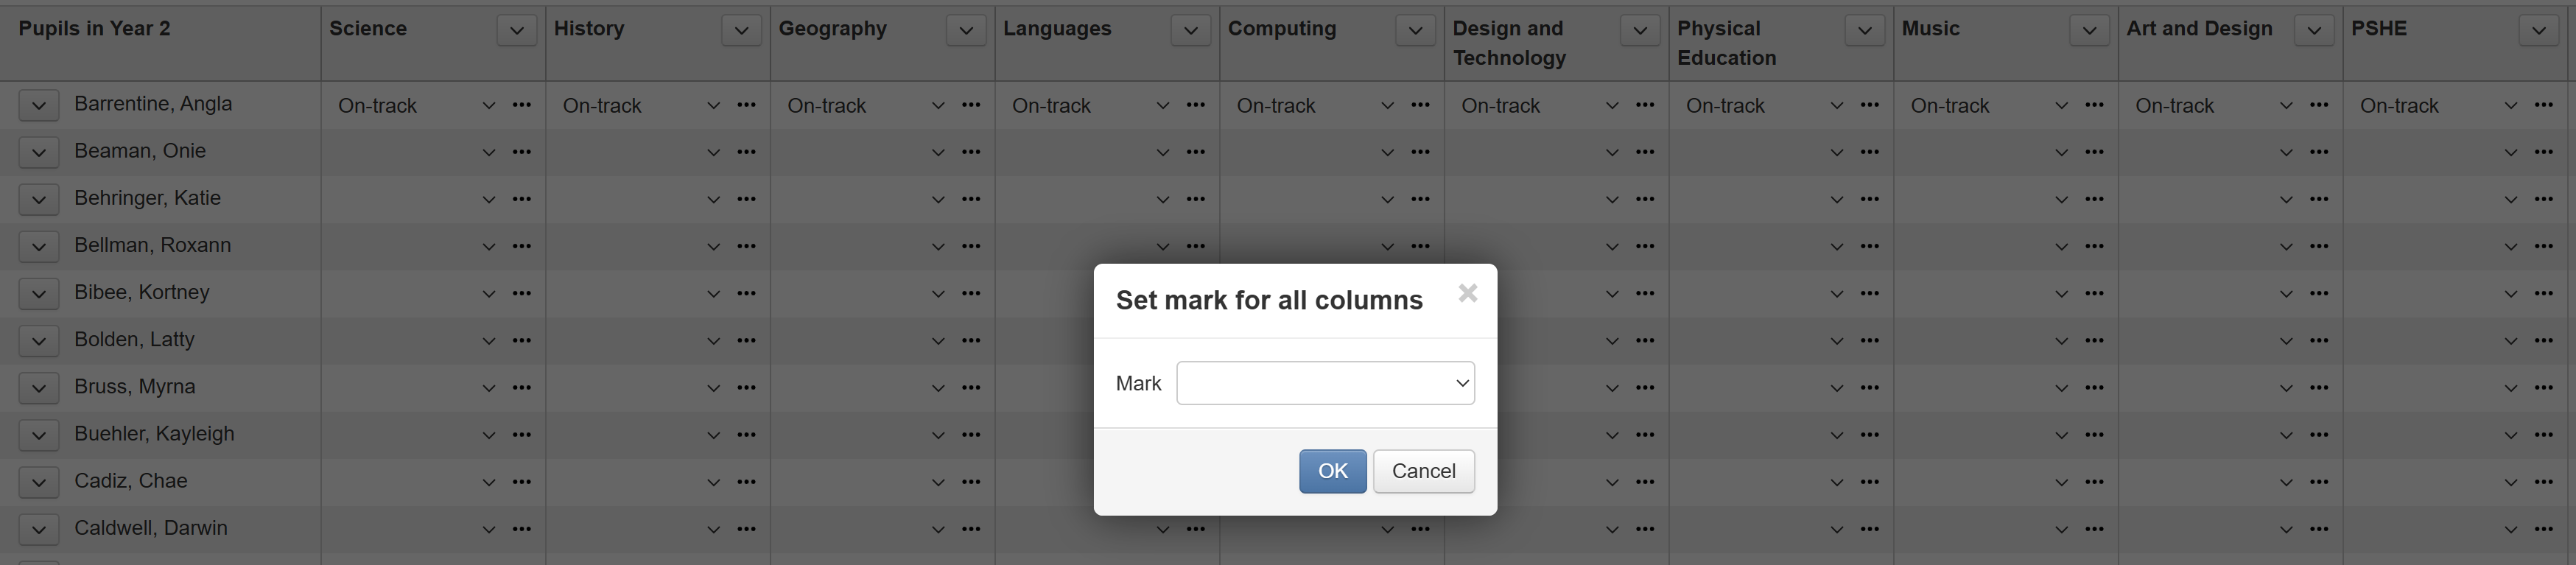Screen dimensions: 2576x565
Task: Open more options for Angla's PSHE mark
Action: [x=2543, y=105]
